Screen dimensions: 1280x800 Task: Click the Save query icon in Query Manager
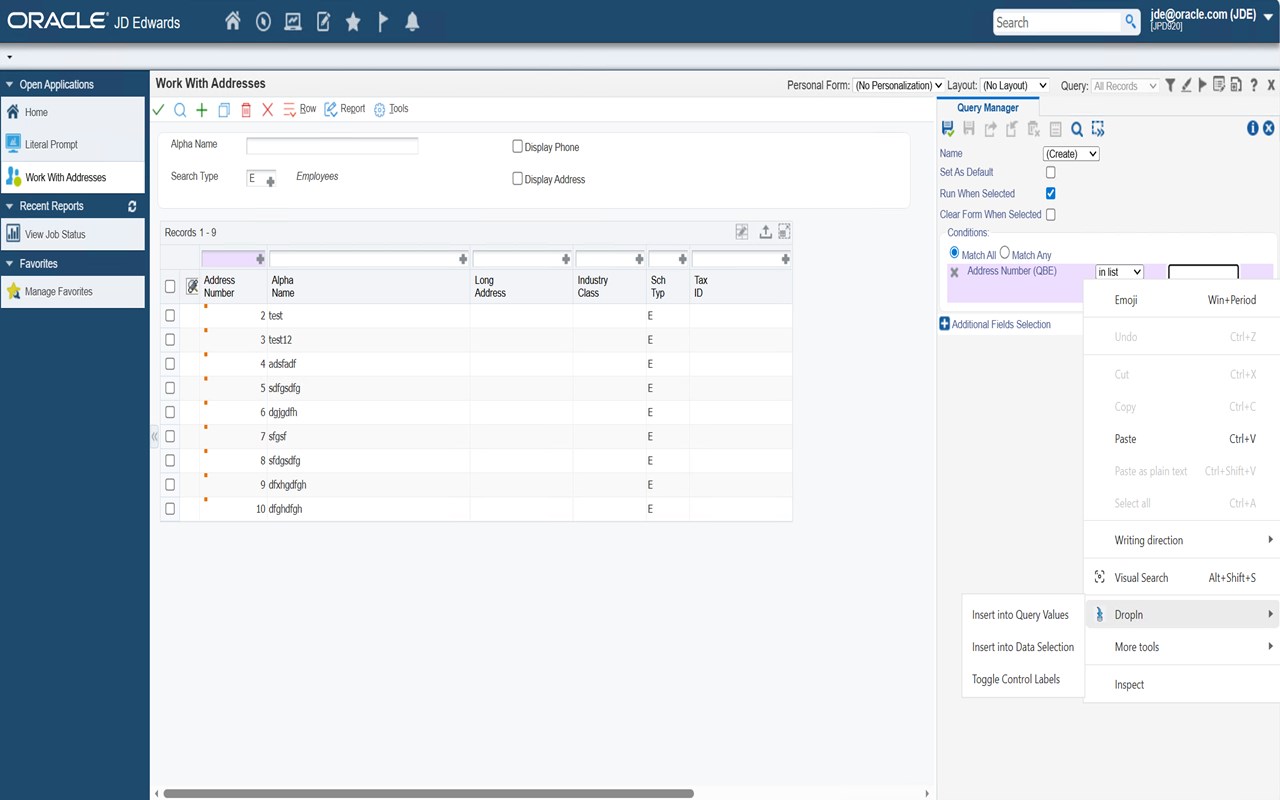[948, 129]
